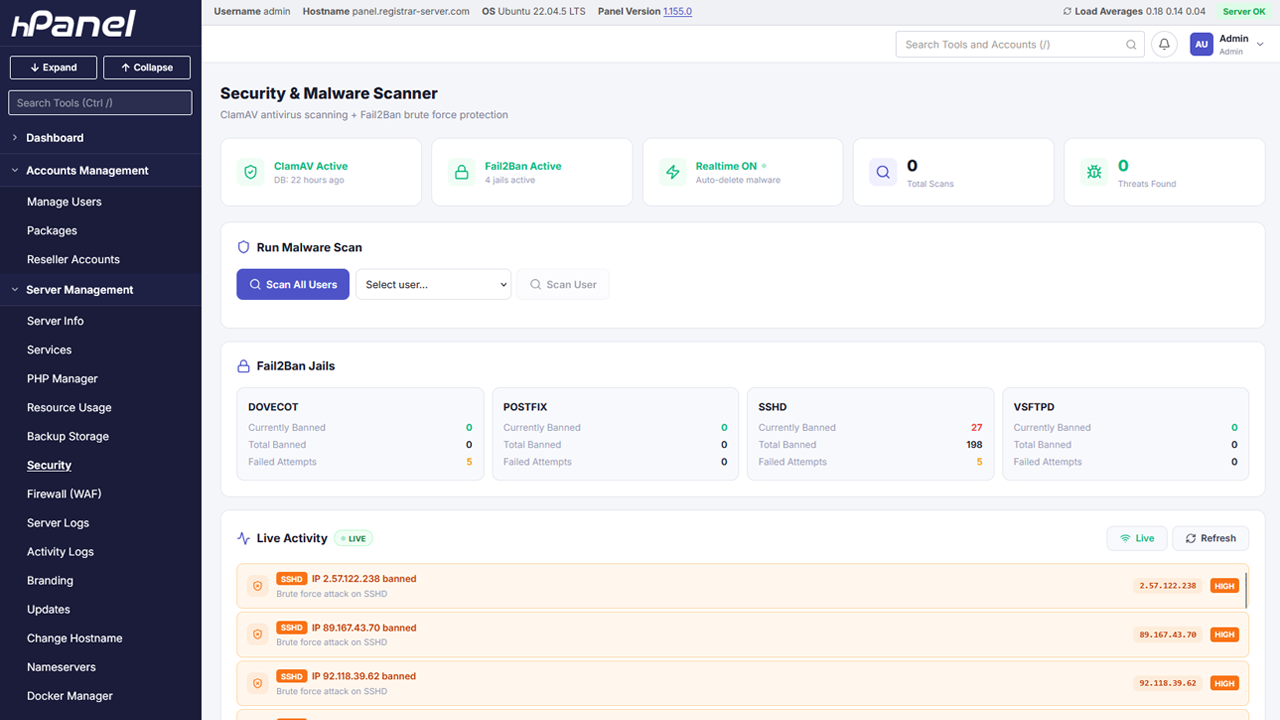
Task: Open the Branding page
Action: [x=50, y=581]
